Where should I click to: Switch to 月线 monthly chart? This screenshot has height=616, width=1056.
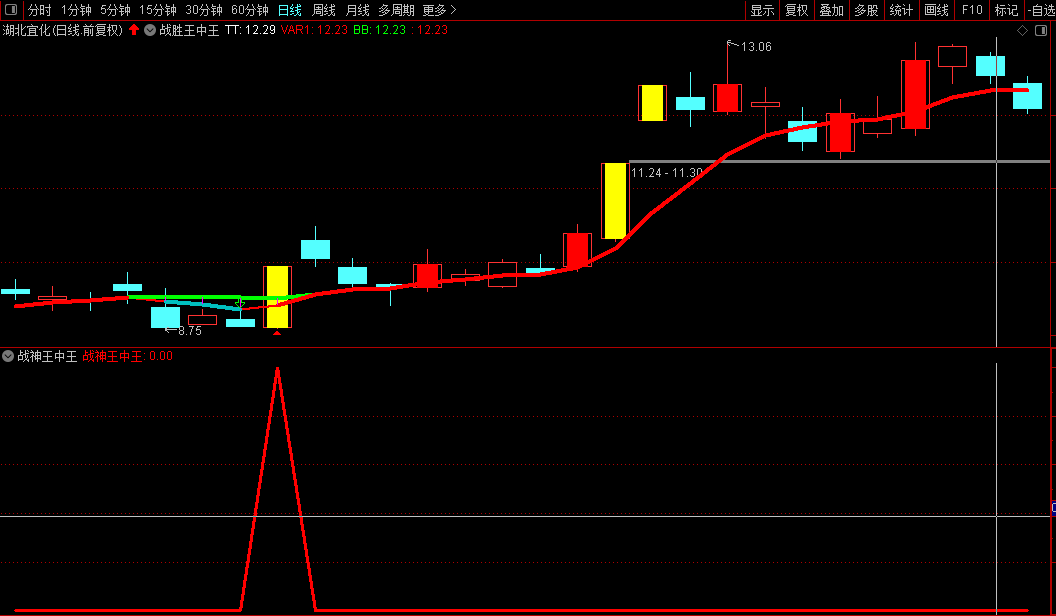[x=358, y=10]
